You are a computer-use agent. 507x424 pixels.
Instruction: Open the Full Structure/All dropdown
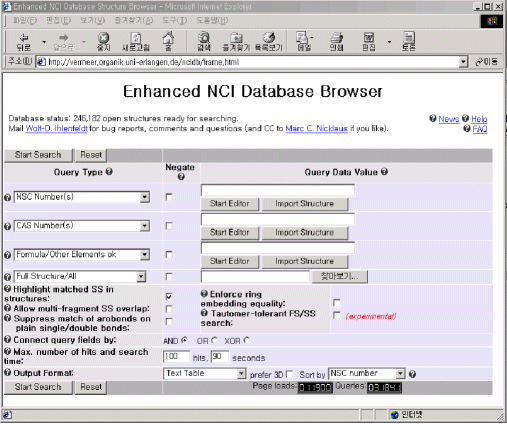pyautogui.click(x=80, y=276)
